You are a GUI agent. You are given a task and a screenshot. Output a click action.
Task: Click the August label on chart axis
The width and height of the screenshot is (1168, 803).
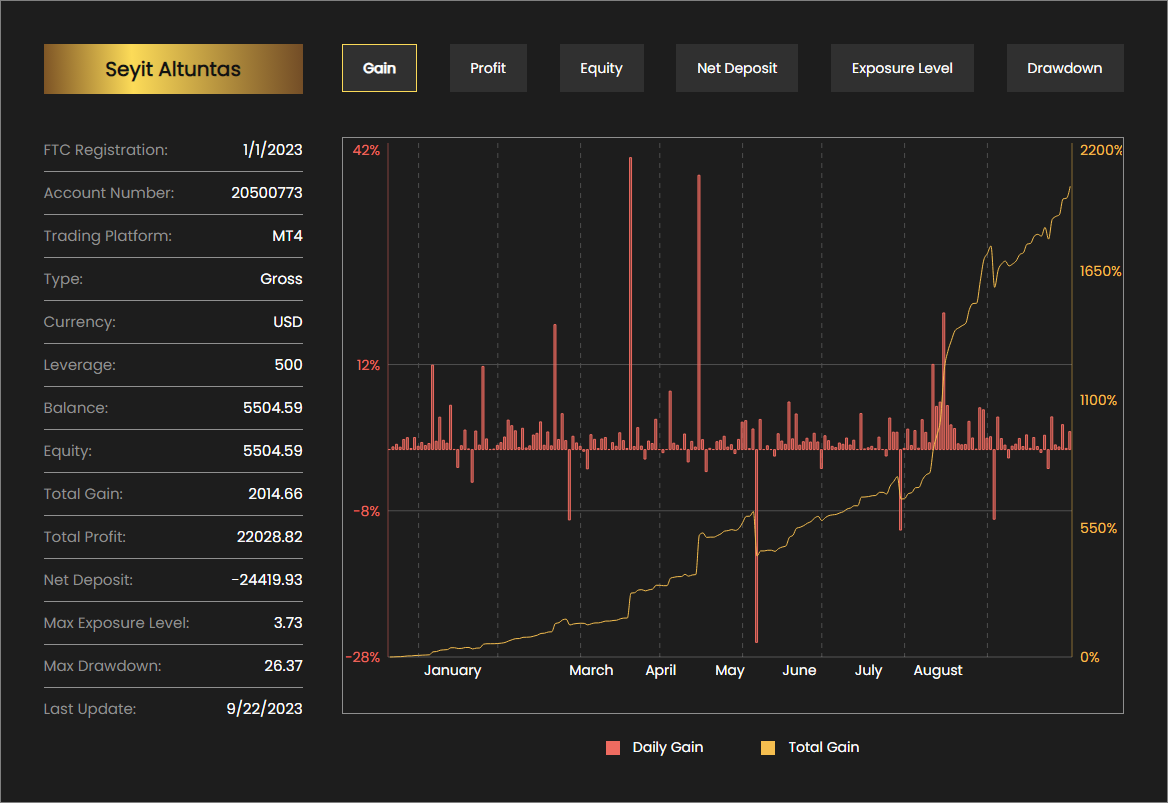click(x=938, y=670)
